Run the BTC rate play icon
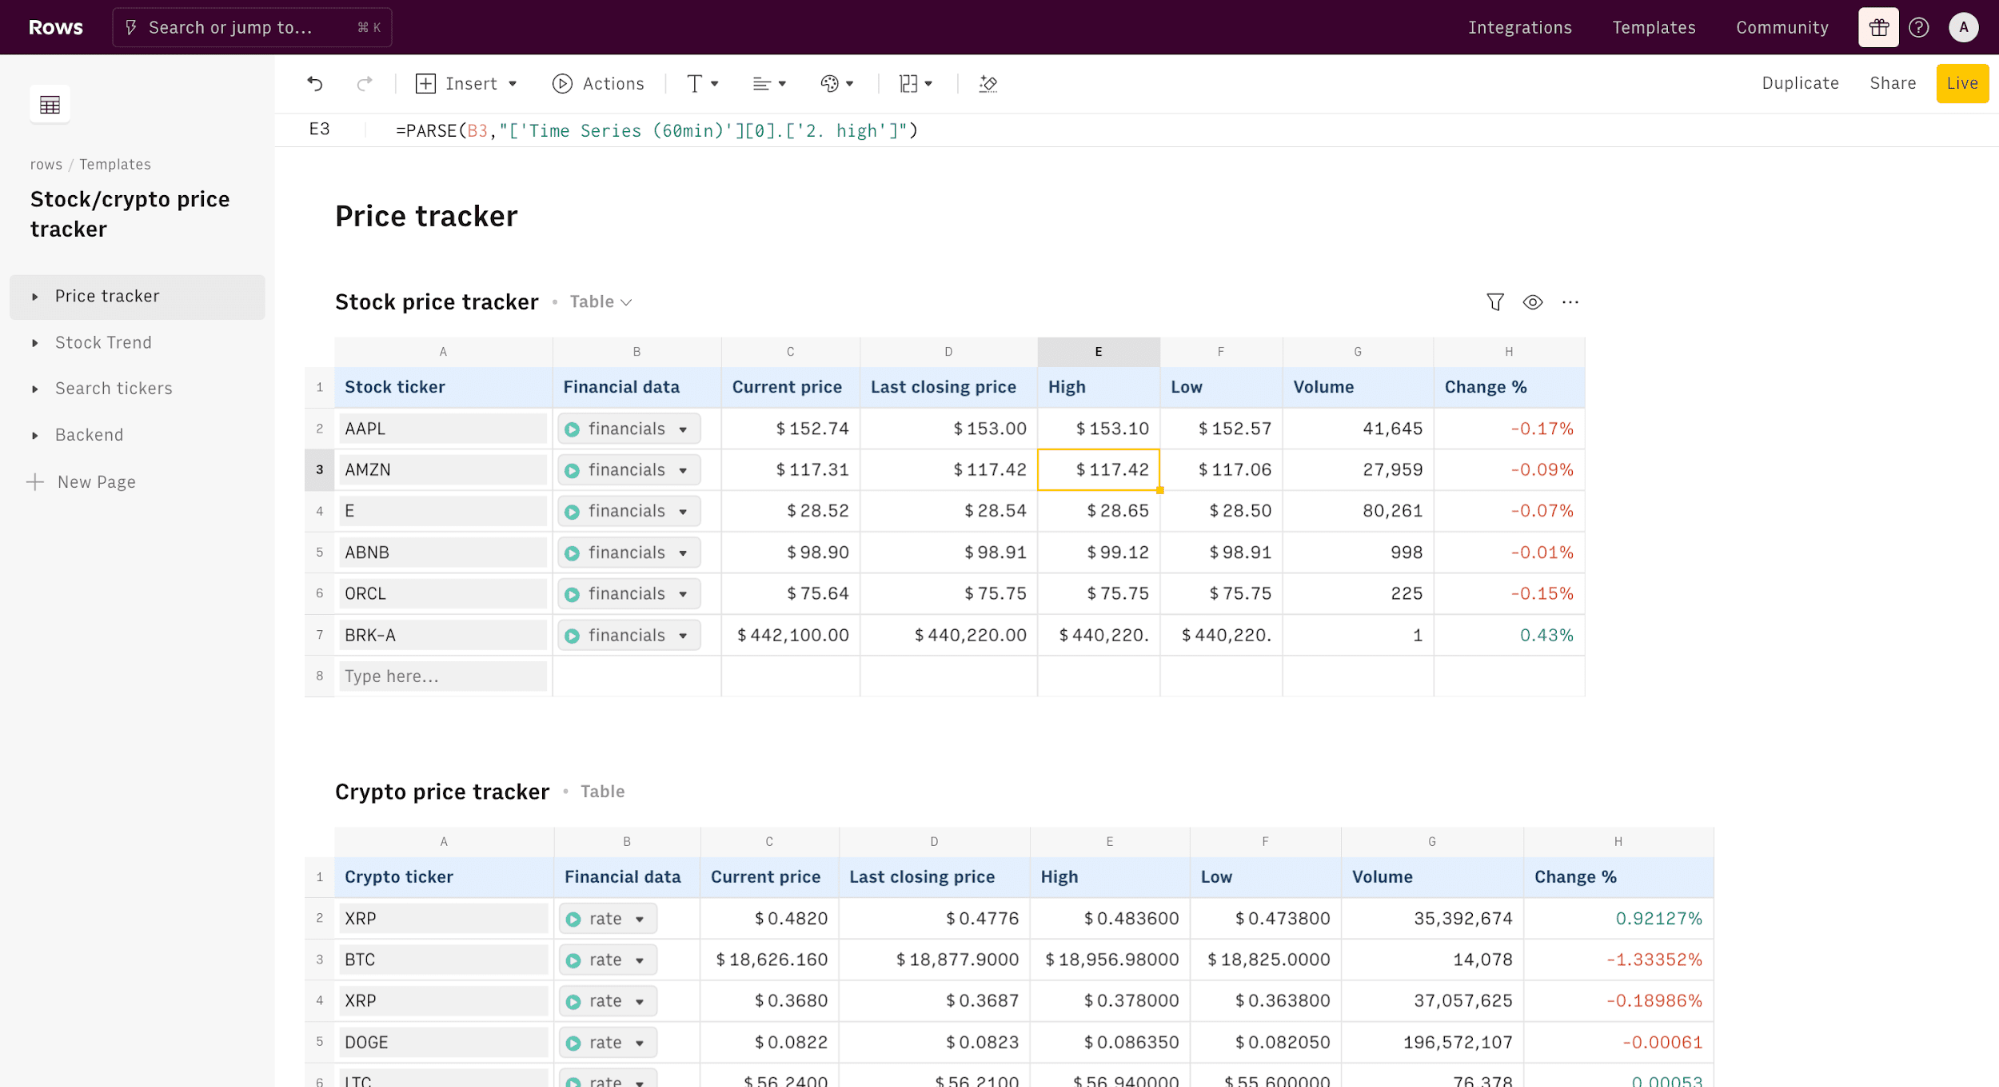1999x1087 pixels. [573, 961]
